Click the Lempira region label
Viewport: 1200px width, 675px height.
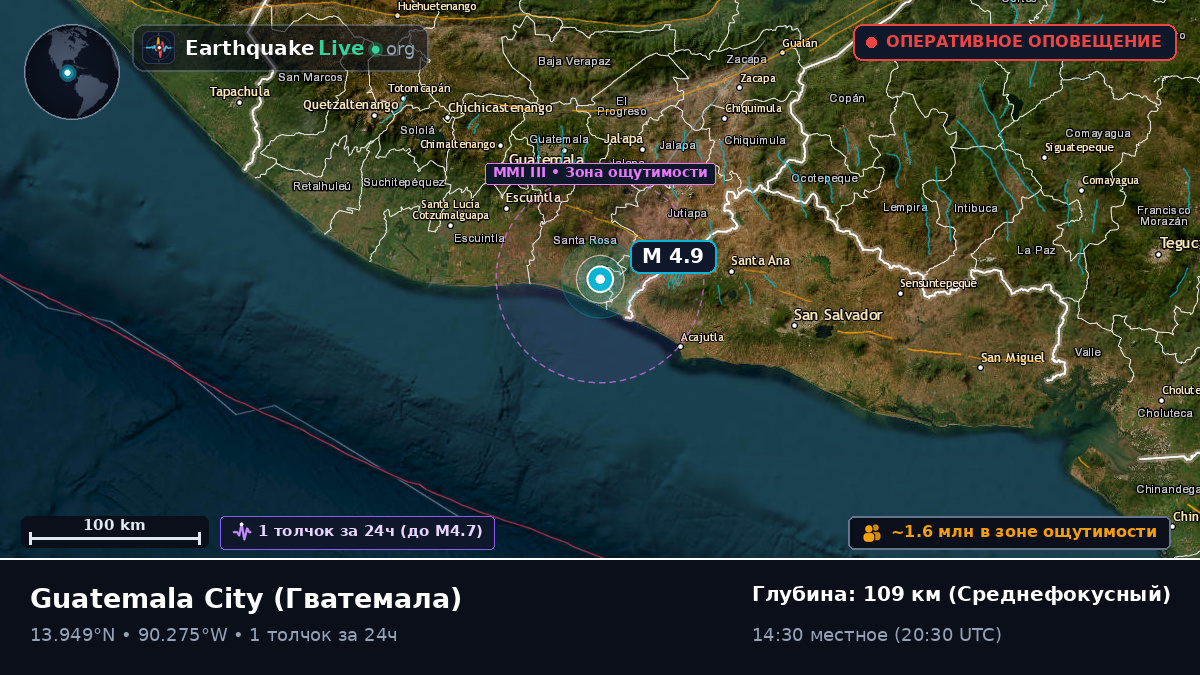point(905,208)
